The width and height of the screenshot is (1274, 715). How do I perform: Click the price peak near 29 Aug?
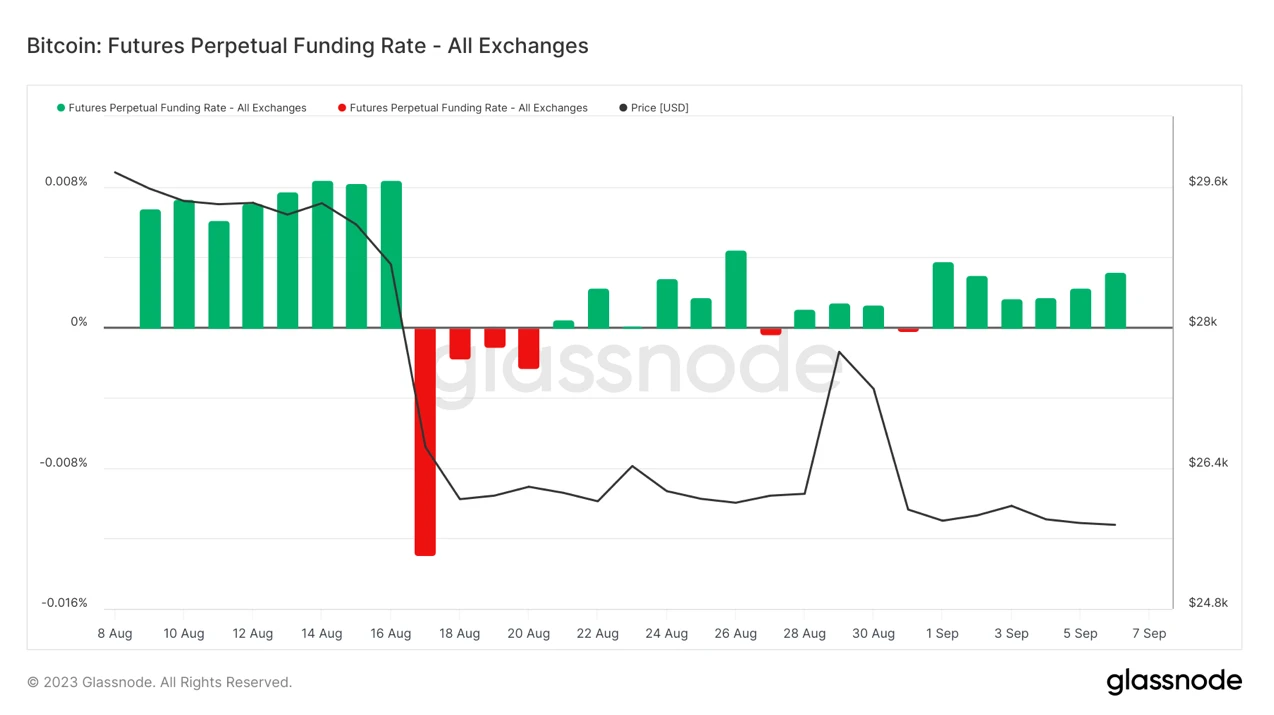(838, 352)
